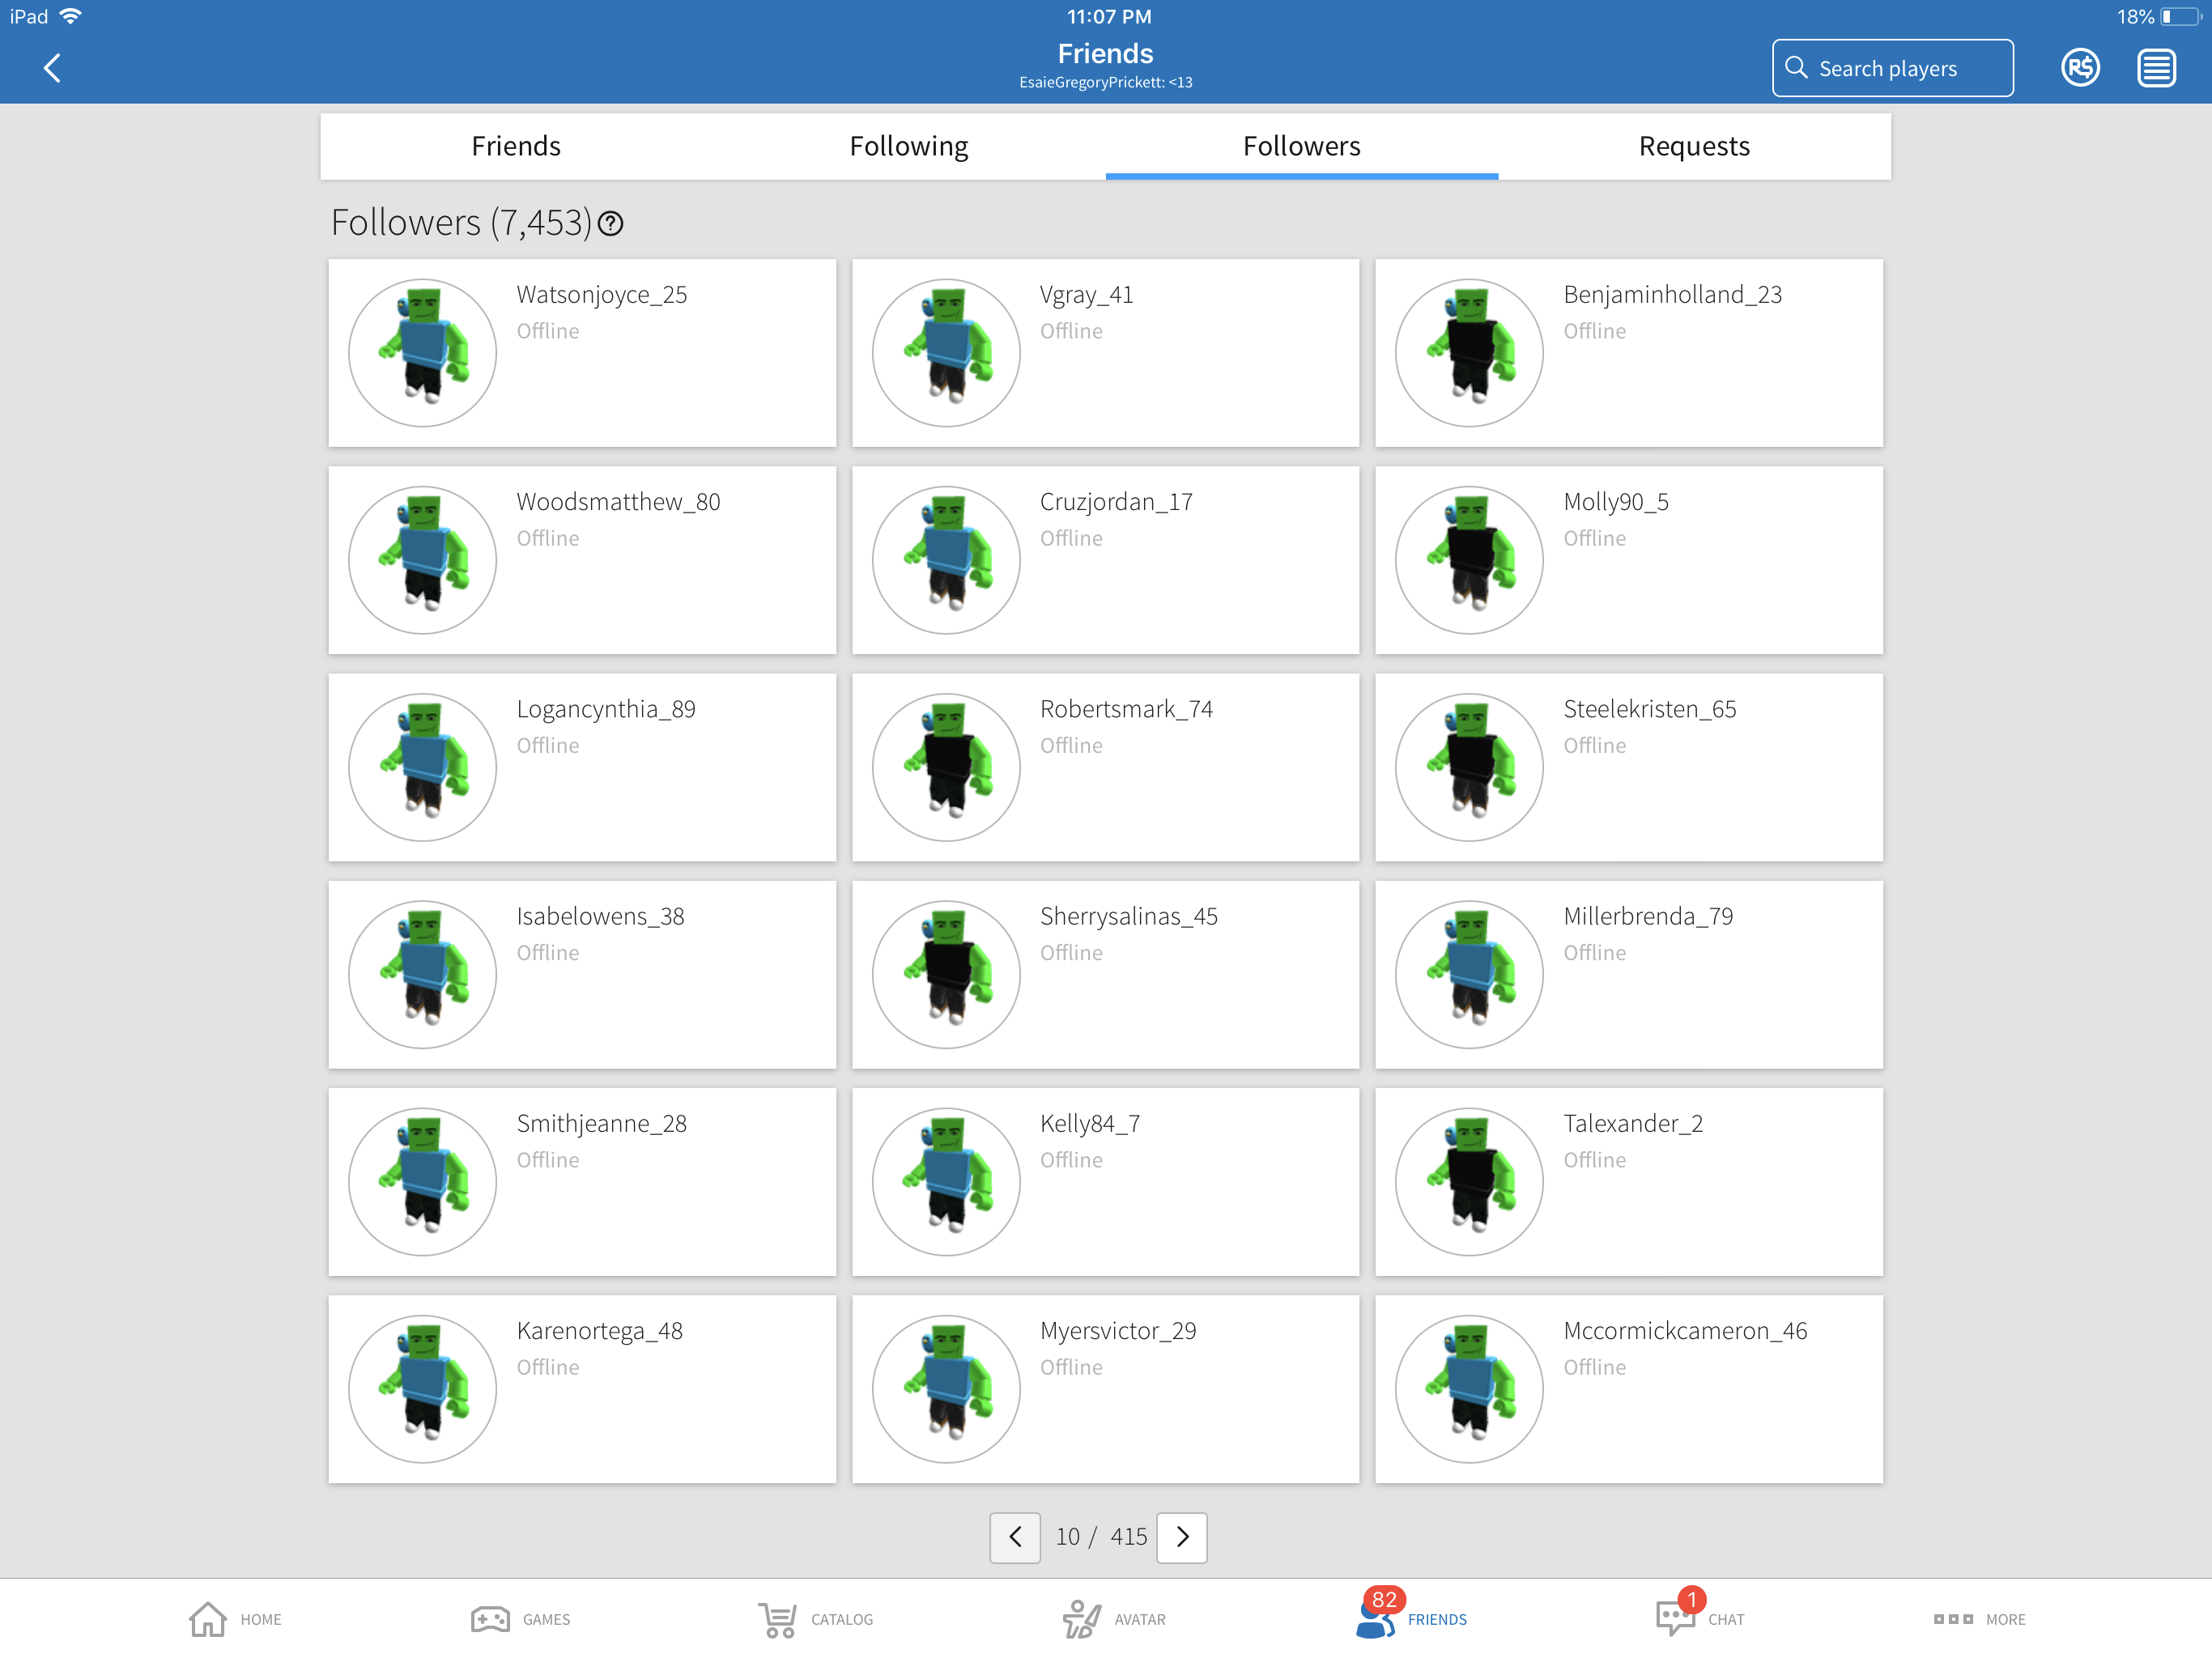Click the previous page arrow button
The height and width of the screenshot is (1658, 2212).
(x=1014, y=1536)
